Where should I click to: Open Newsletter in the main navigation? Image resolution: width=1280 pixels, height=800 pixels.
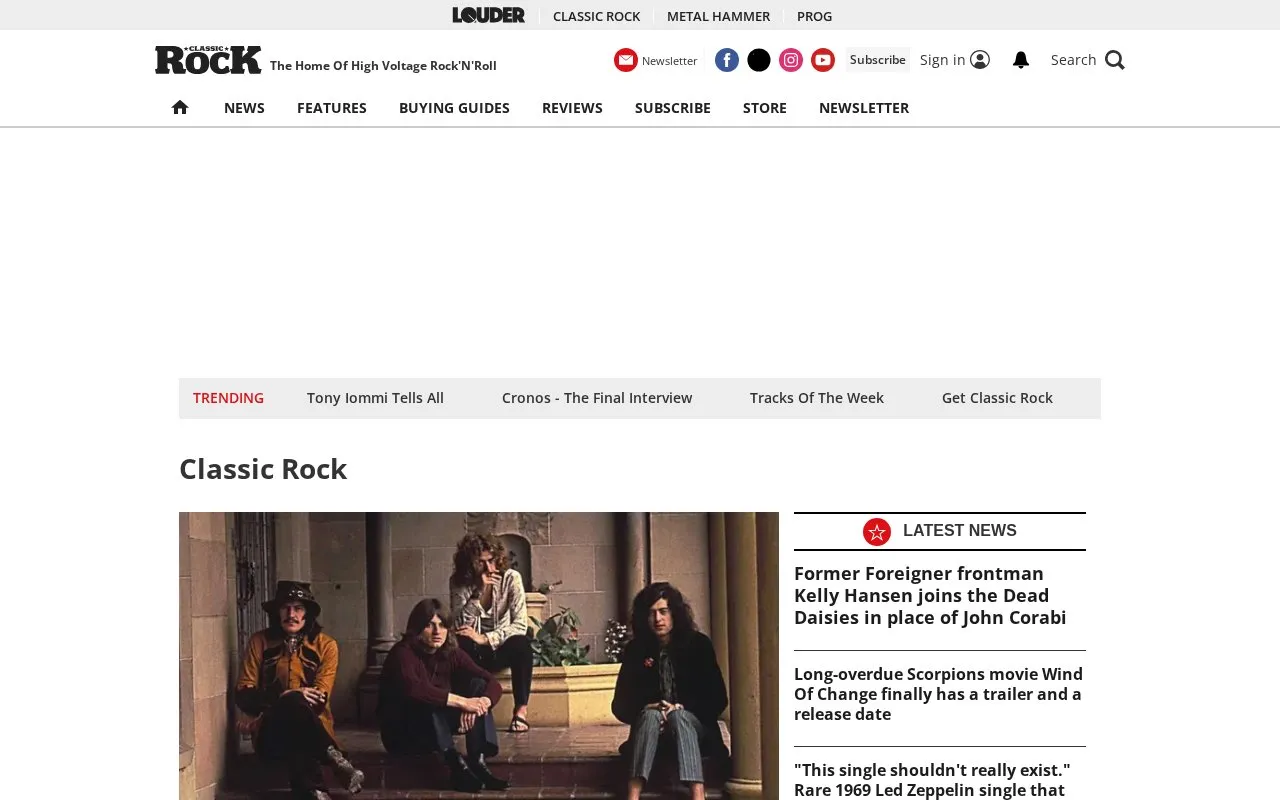pos(864,108)
